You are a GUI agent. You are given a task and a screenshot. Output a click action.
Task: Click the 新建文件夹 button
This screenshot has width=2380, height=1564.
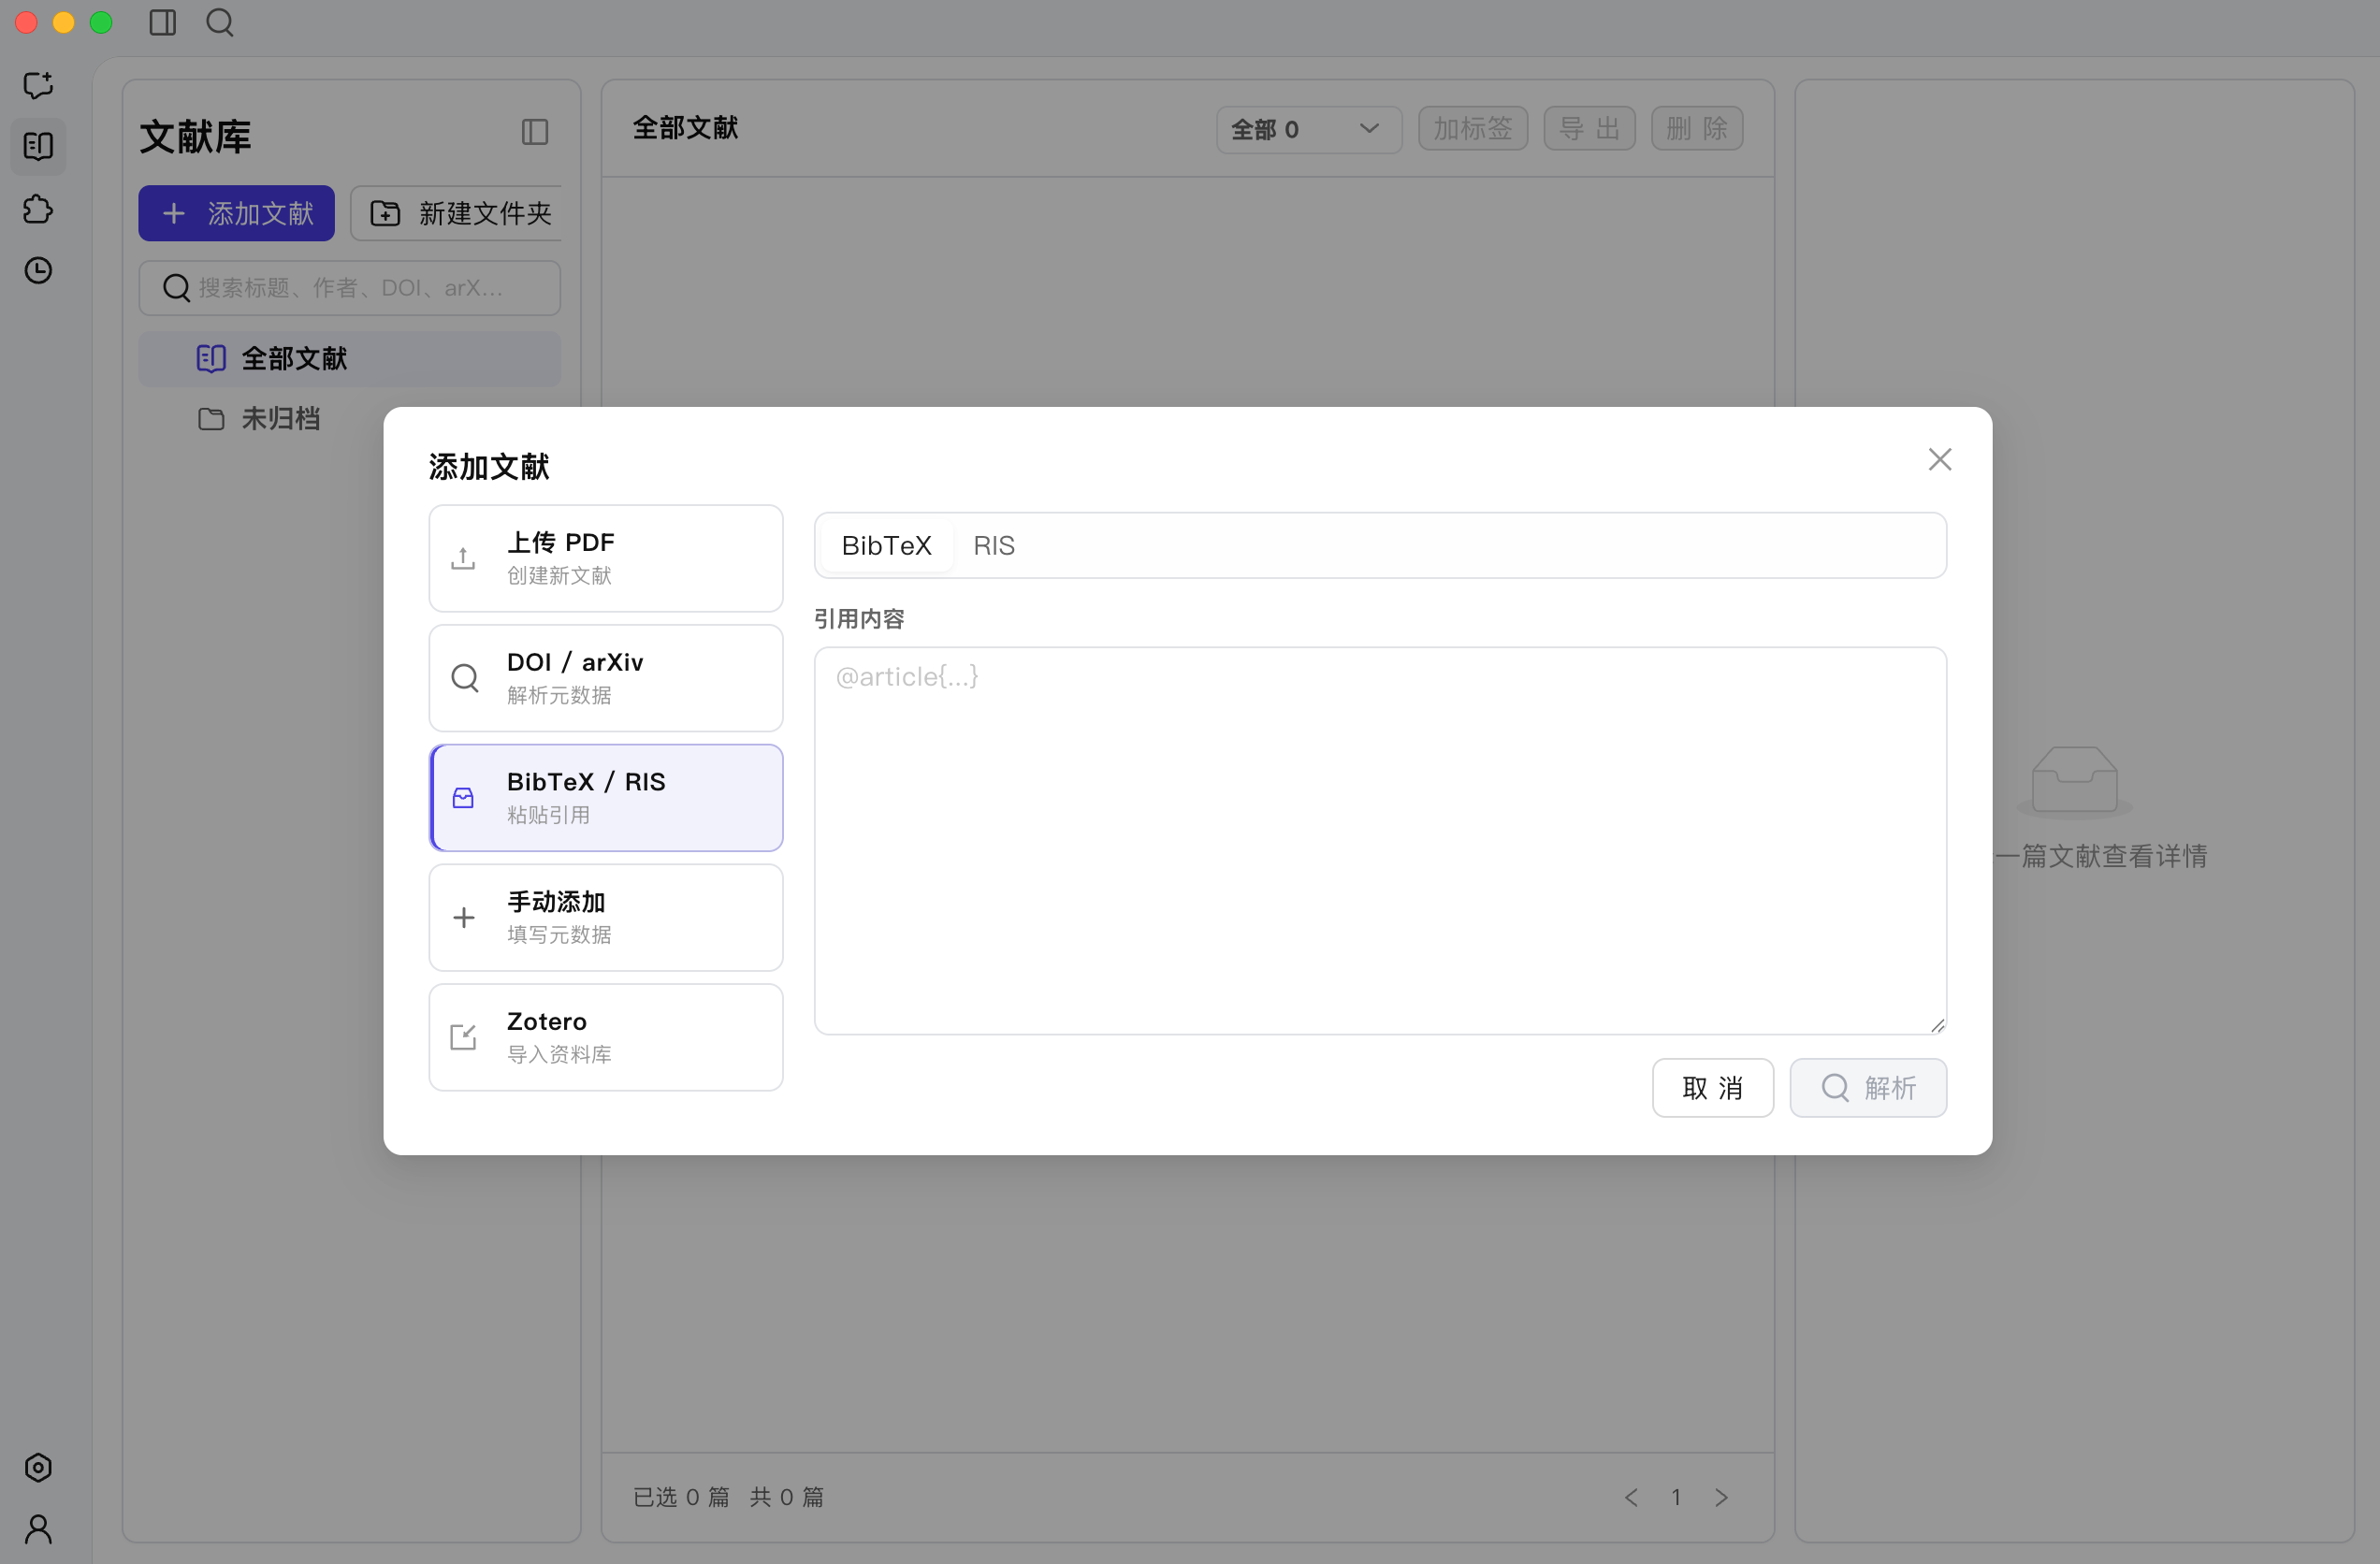tap(457, 213)
